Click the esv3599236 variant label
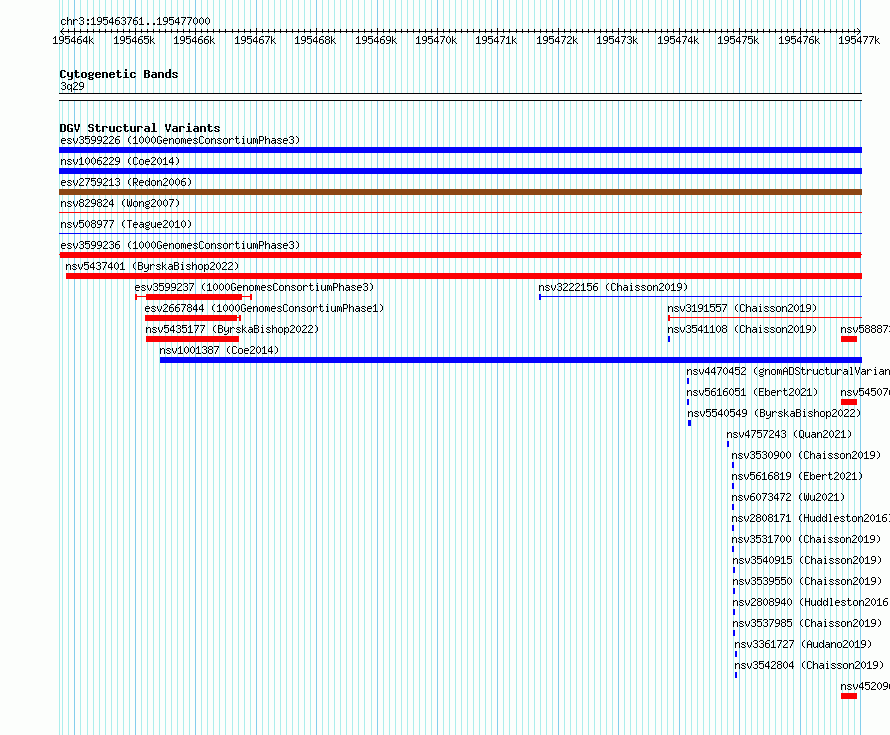Screen dimensions: 890x735 [180, 245]
